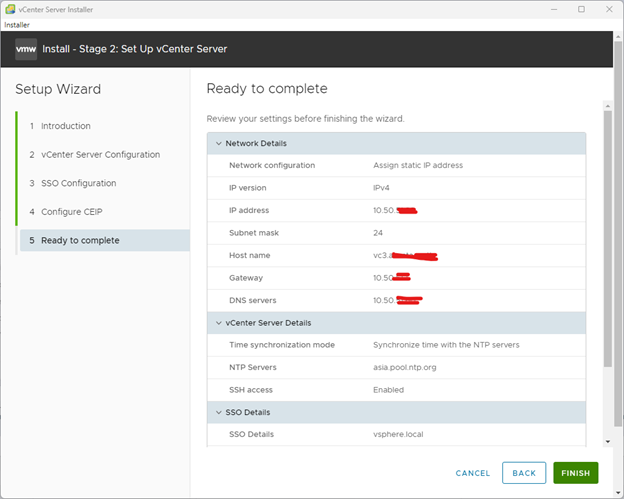Collapse the Network Details section
This screenshot has height=499, width=624.
pos(218,143)
